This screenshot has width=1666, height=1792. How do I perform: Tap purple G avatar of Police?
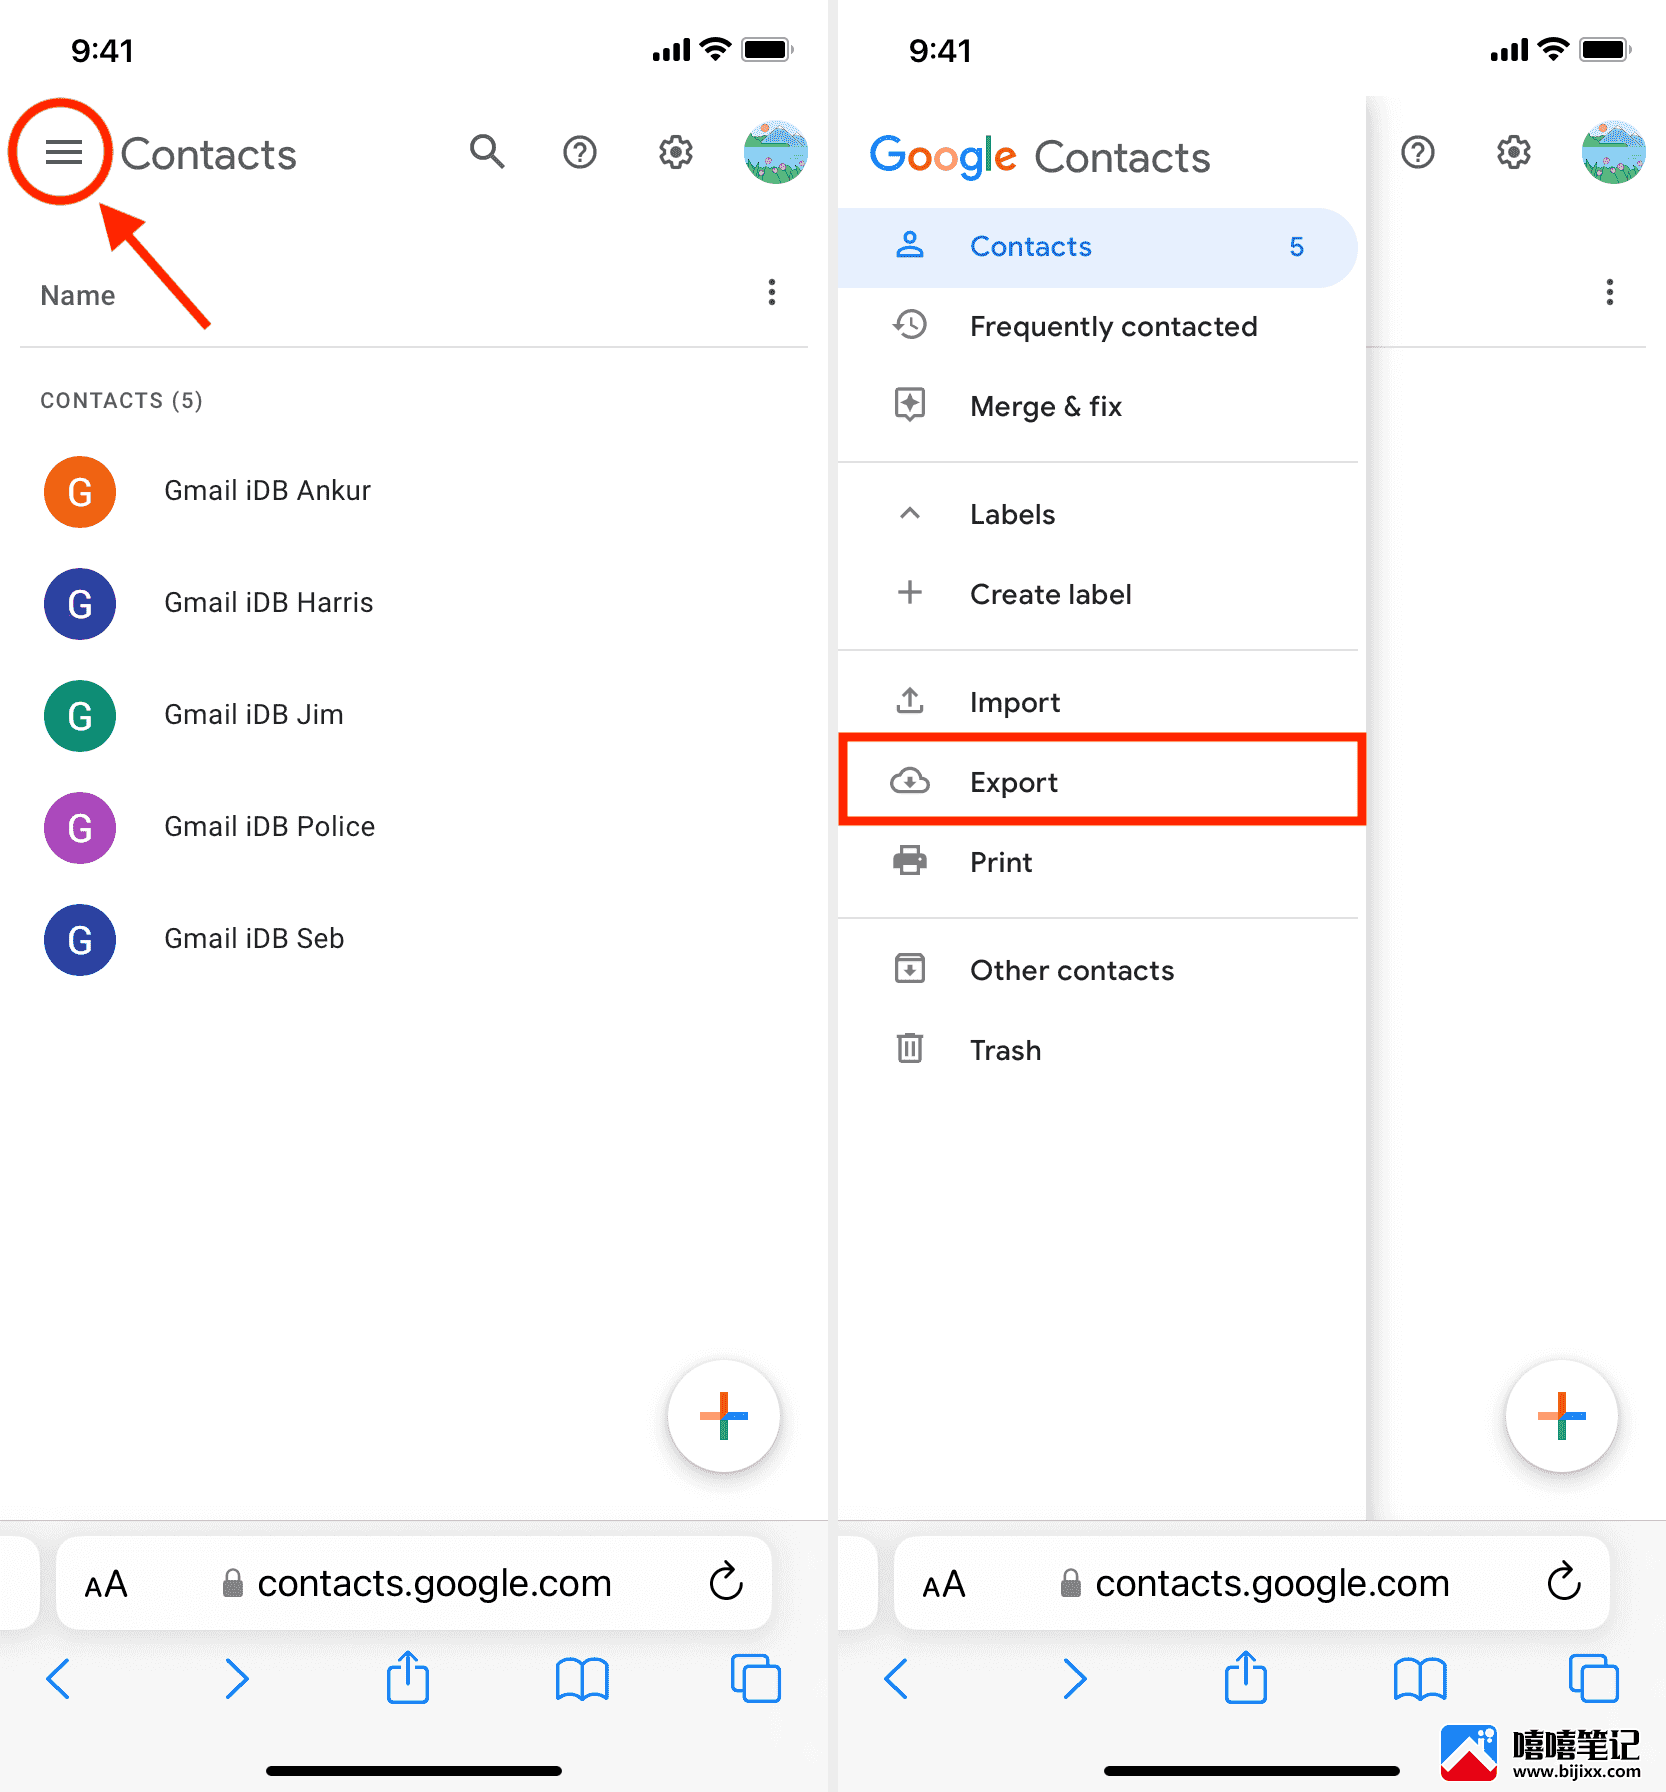point(80,827)
